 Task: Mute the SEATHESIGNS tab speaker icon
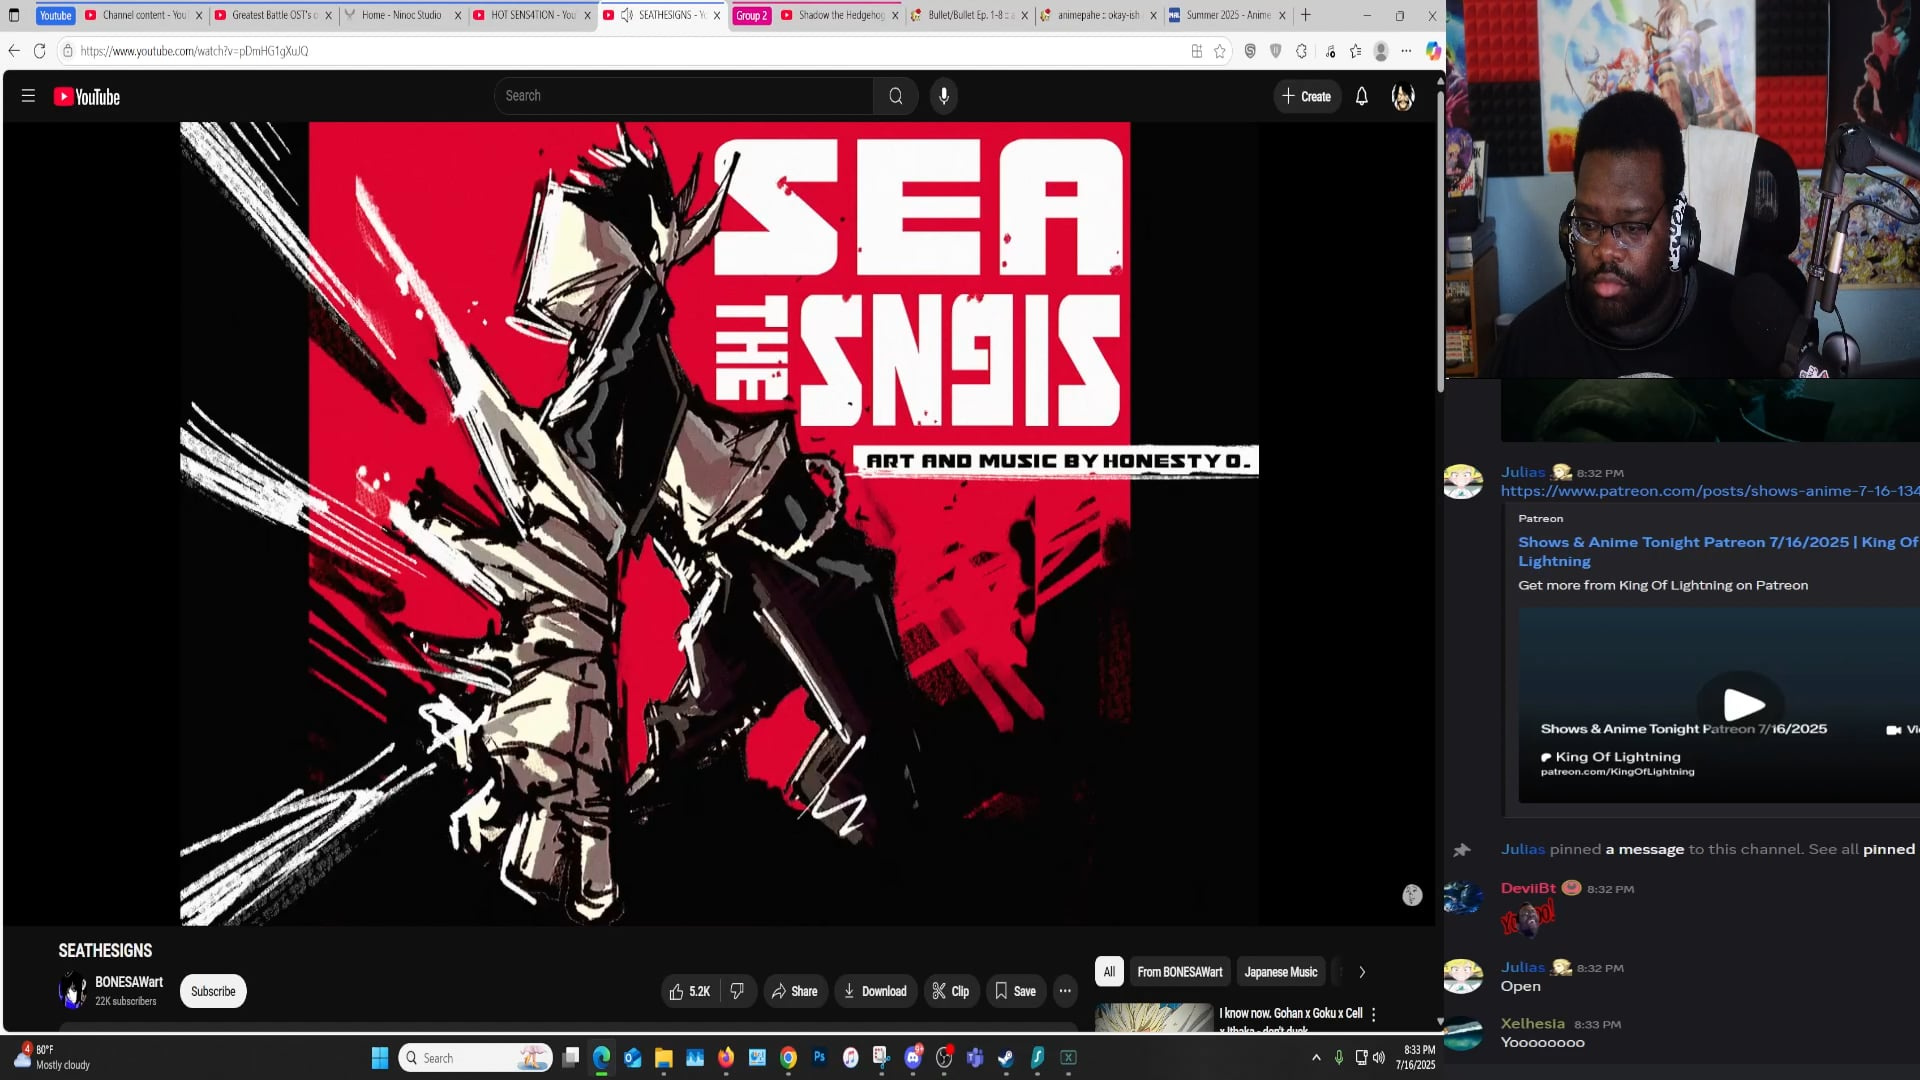pos(627,15)
